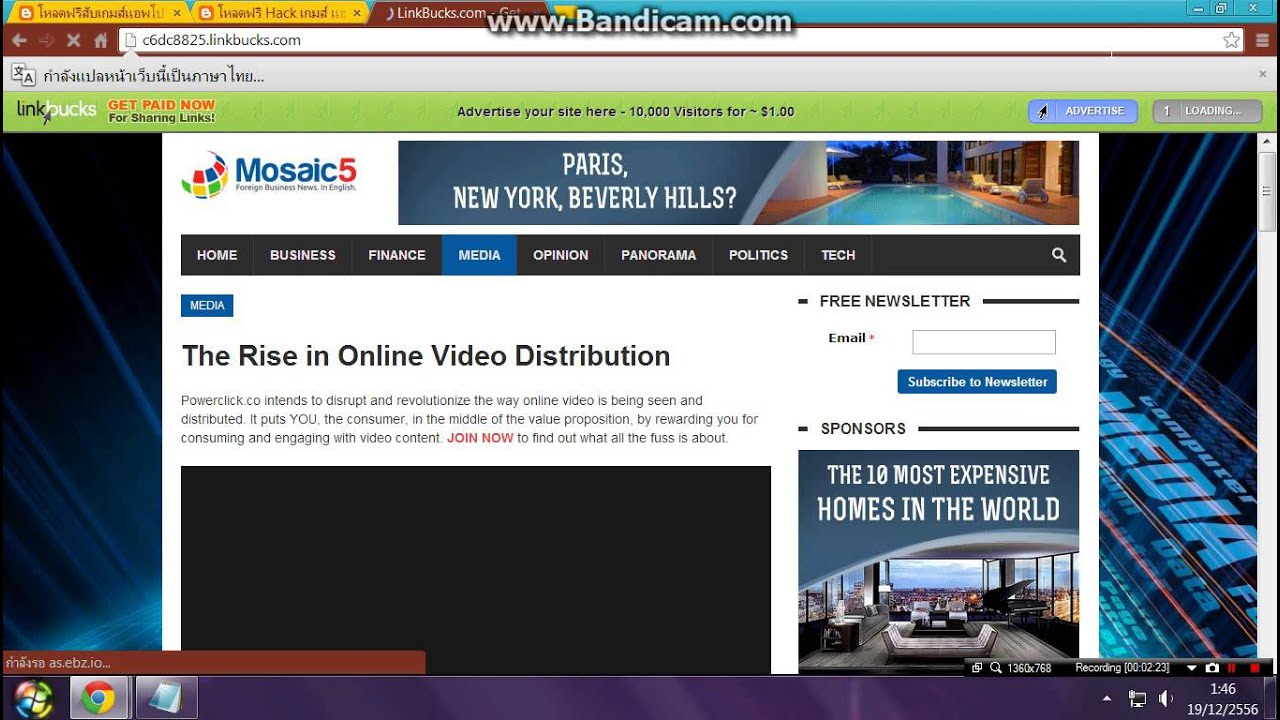Open the 10 Most Expensive Homes ad
The image size is (1280, 720).
[x=938, y=561]
